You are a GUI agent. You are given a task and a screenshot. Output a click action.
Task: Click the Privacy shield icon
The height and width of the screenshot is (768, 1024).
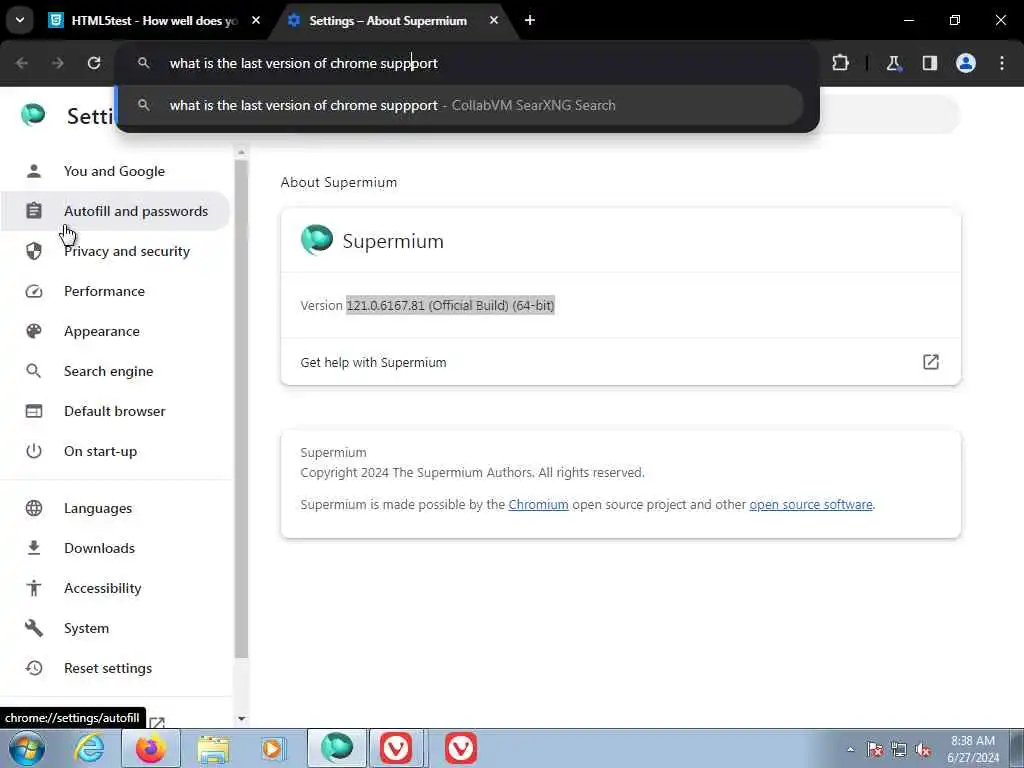(x=34, y=251)
